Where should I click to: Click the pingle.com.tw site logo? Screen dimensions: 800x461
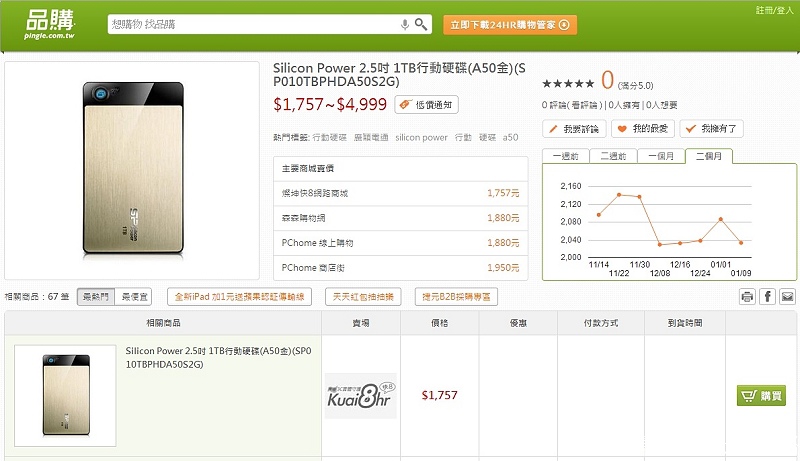[49, 24]
